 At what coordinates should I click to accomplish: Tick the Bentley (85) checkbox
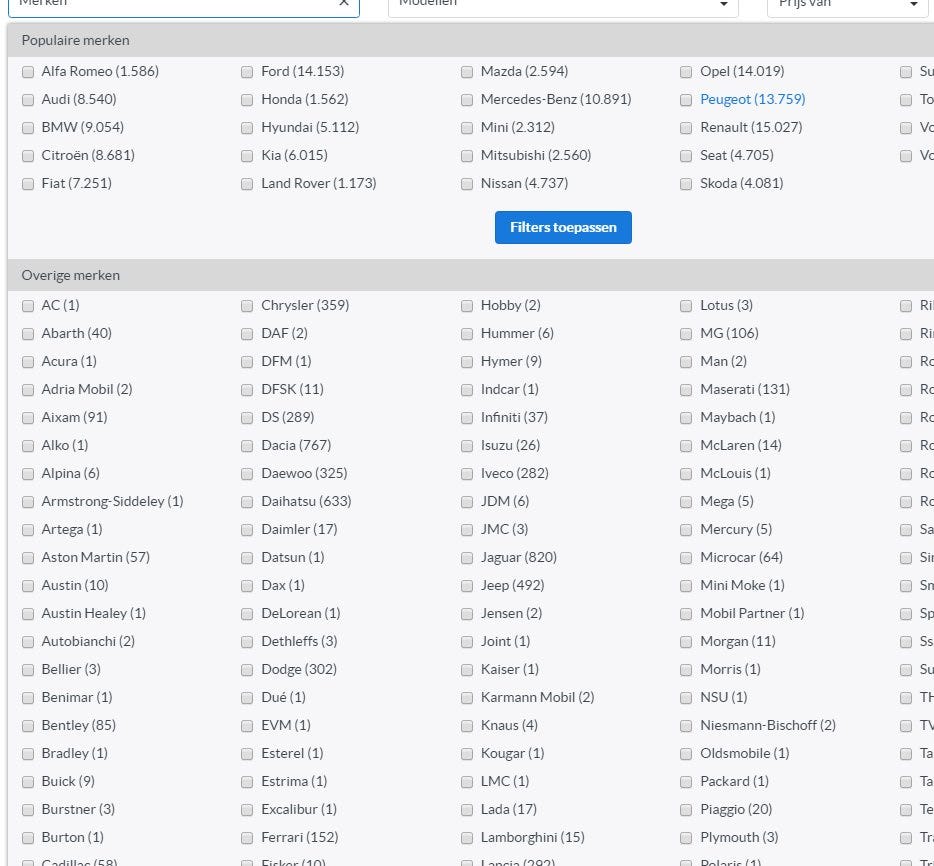(x=28, y=726)
